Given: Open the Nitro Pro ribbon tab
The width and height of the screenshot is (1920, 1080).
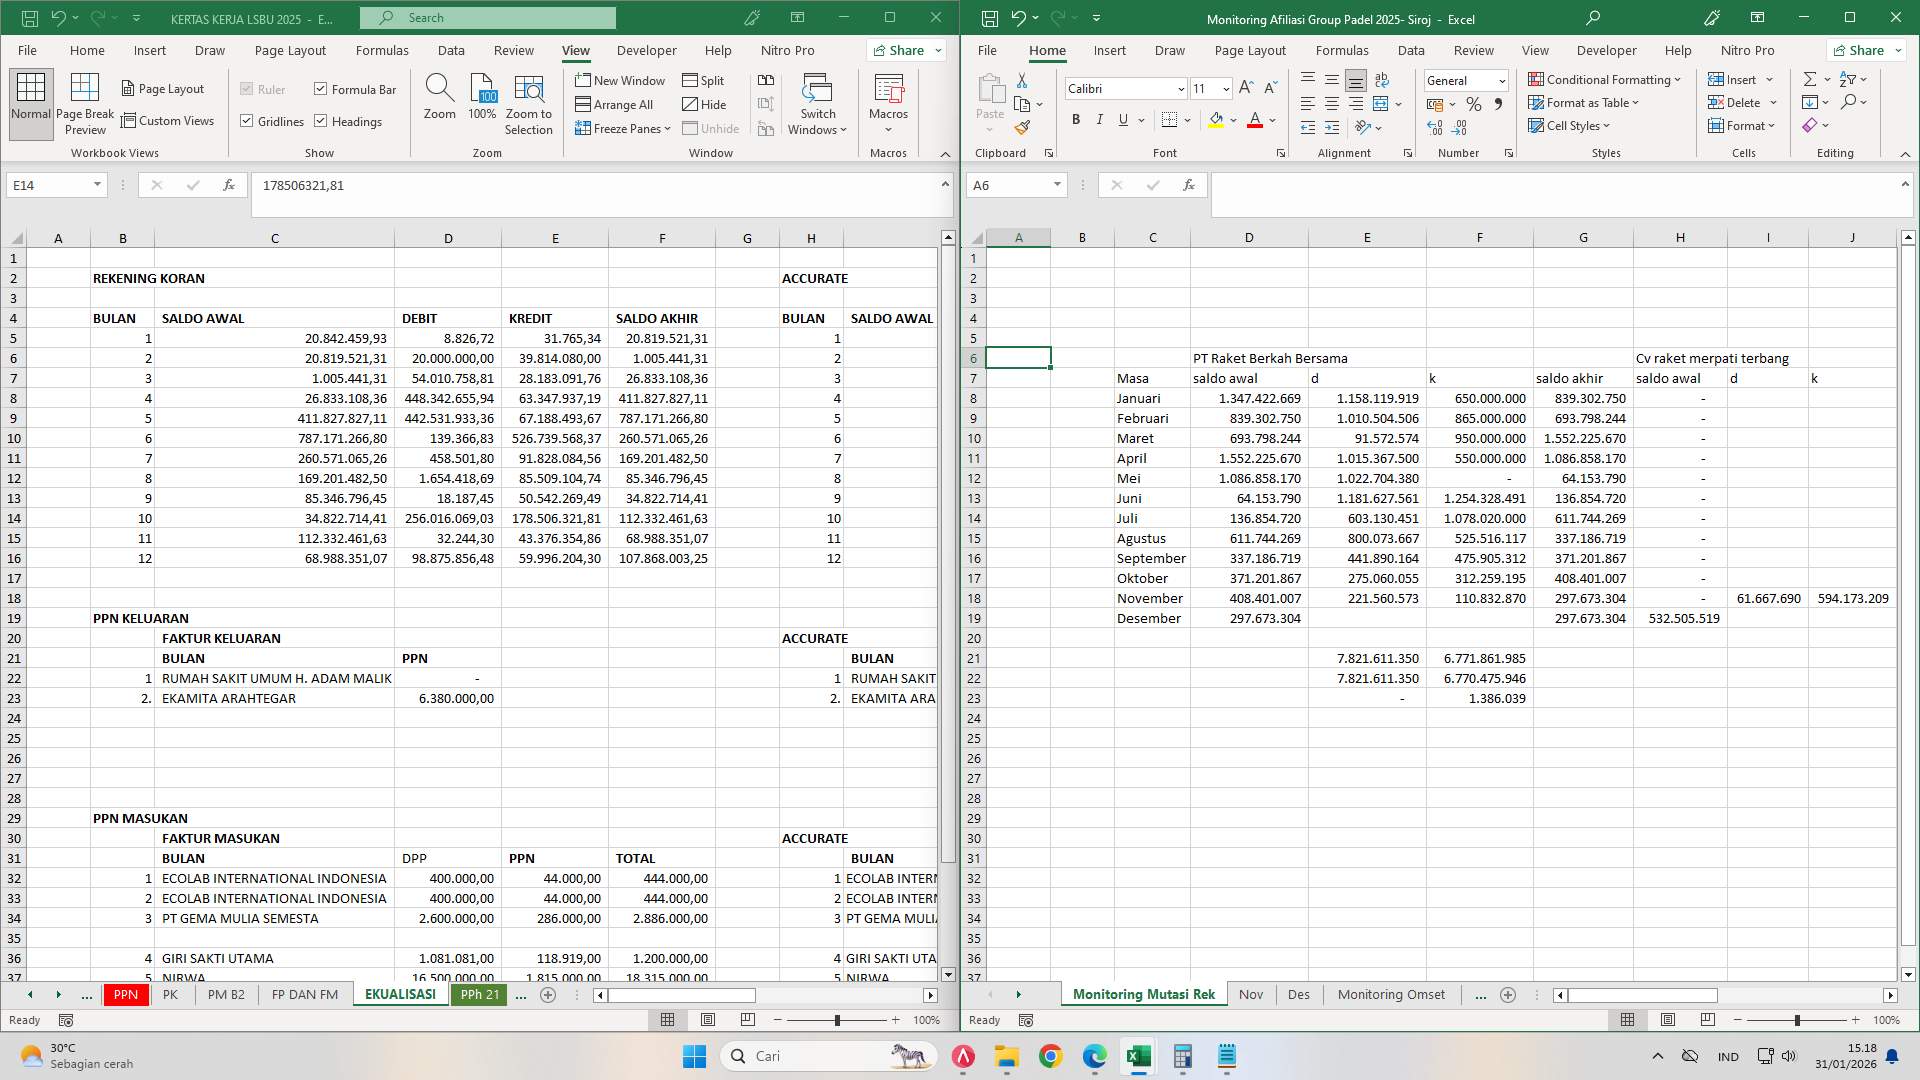Looking at the screenshot, I should click(x=787, y=50).
